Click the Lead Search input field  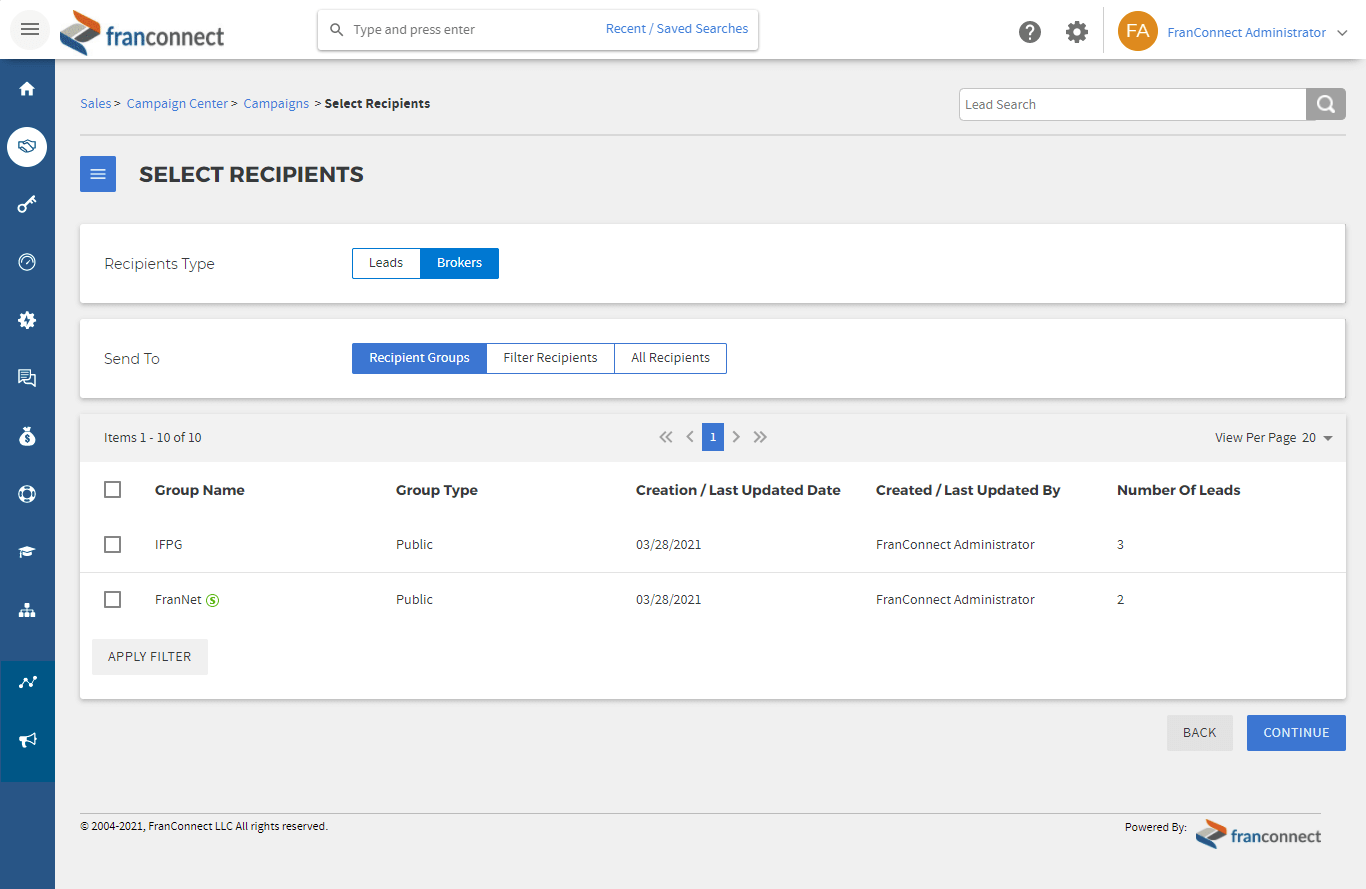(x=1132, y=104)
